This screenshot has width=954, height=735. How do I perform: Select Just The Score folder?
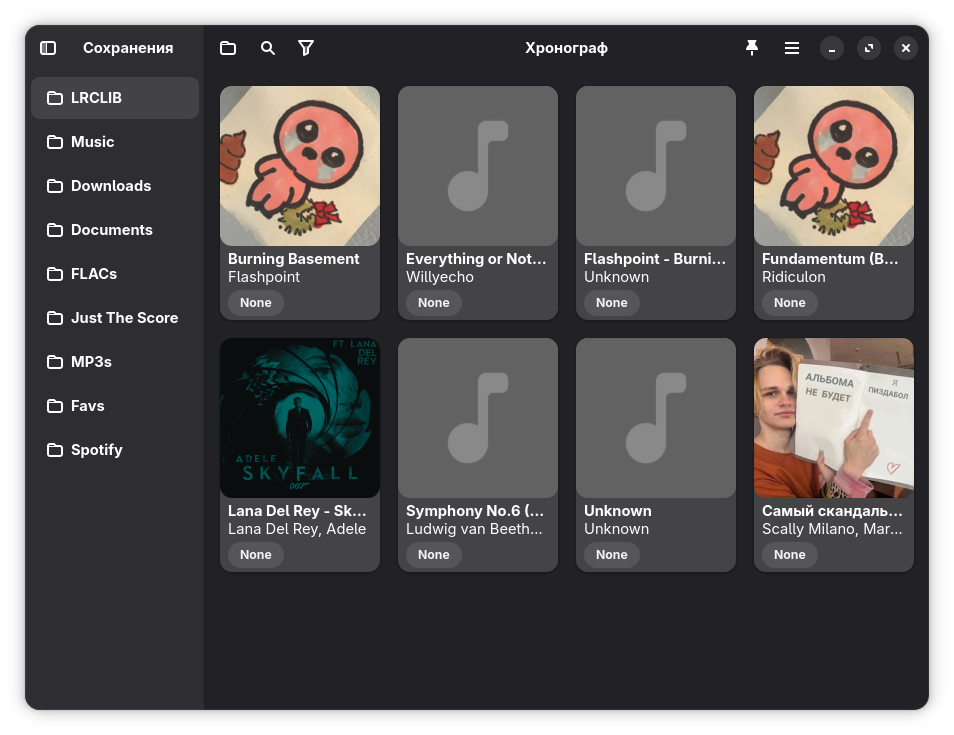(x=124, y=318)
